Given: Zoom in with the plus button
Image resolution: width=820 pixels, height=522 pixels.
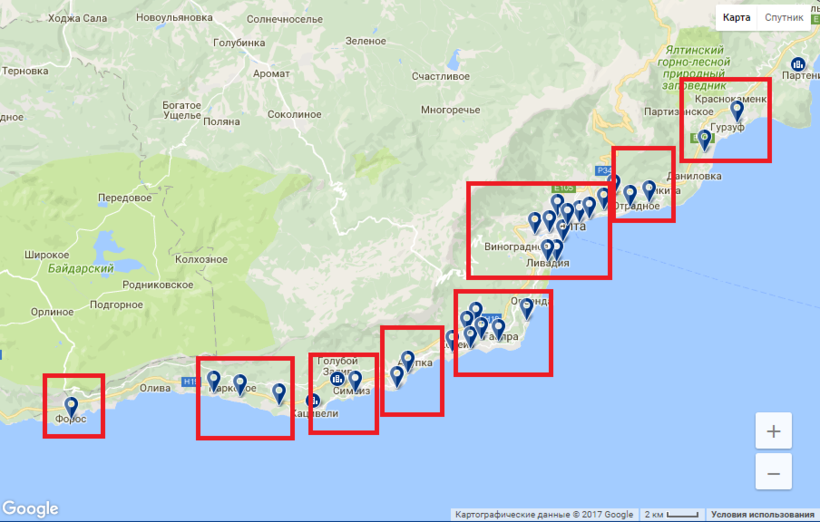Looking at the screenshot, I should 773,432.
